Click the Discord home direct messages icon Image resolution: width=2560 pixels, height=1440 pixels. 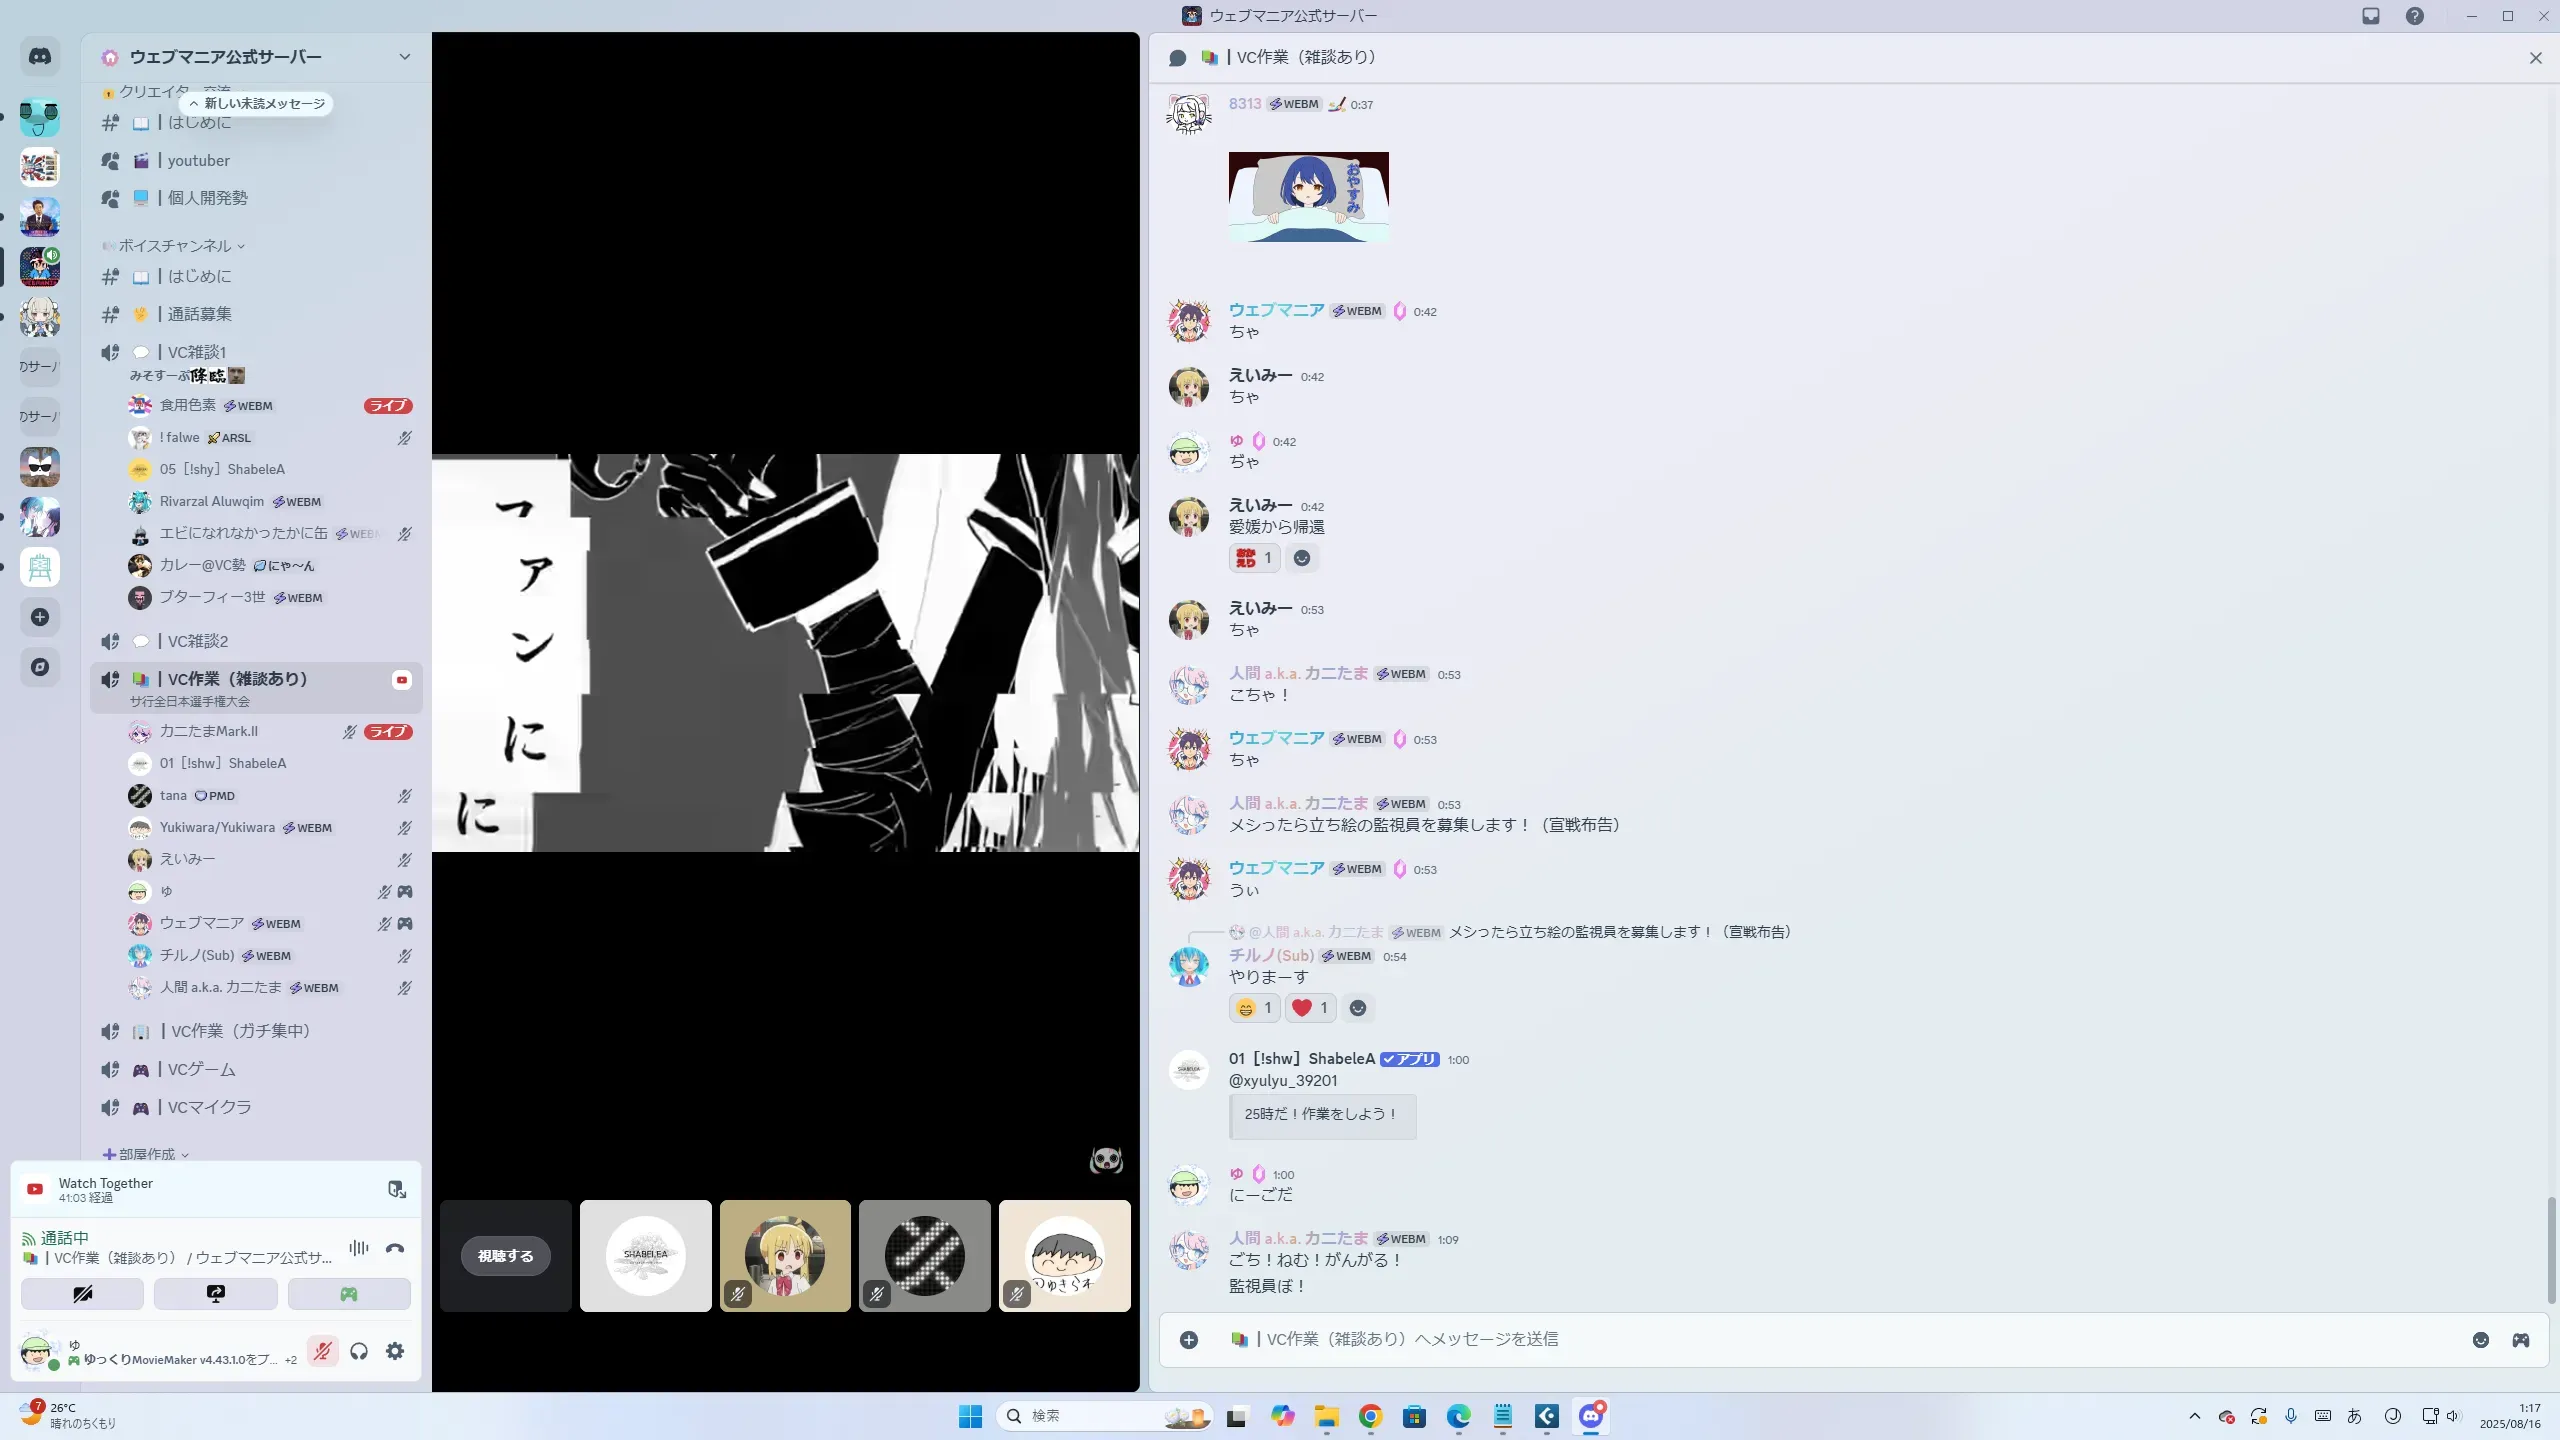(x=40, y=57)
